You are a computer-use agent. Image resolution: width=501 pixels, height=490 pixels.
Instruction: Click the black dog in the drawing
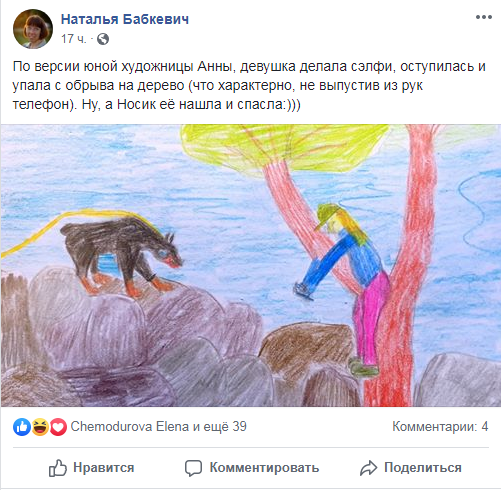click(122, 257)
